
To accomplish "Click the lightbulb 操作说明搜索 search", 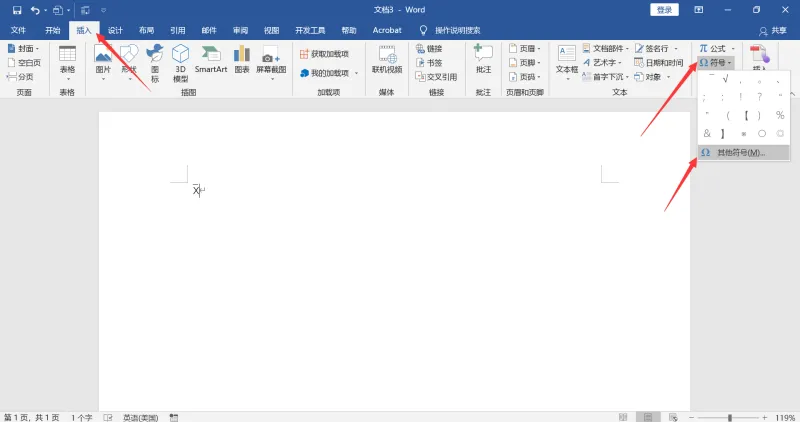I will coord(449,31).
